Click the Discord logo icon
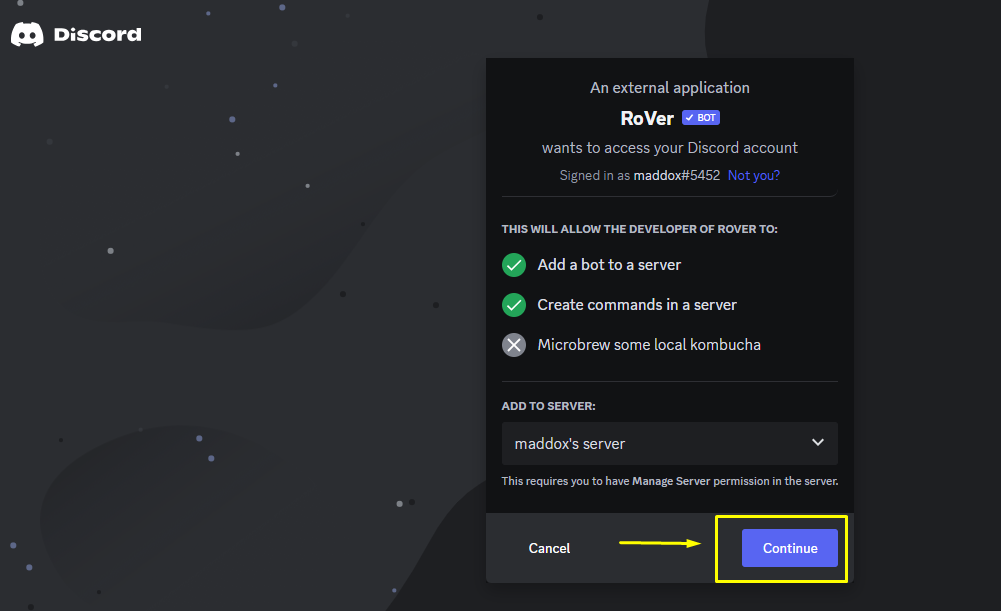Image resolution: width=1001 pixels, height=611 pixels. pyautogui.click(x=27, y=34)
